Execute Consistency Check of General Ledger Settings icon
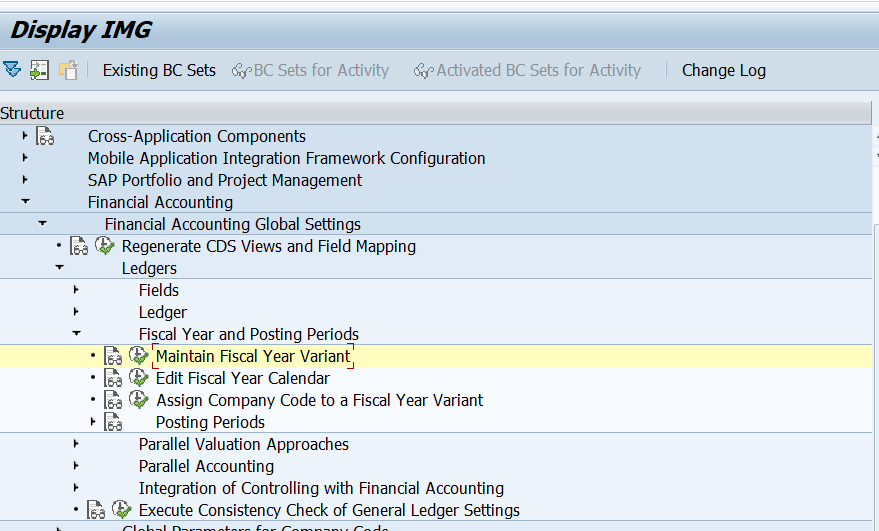Viewport: 879px width, 531px height. [121, 509]
